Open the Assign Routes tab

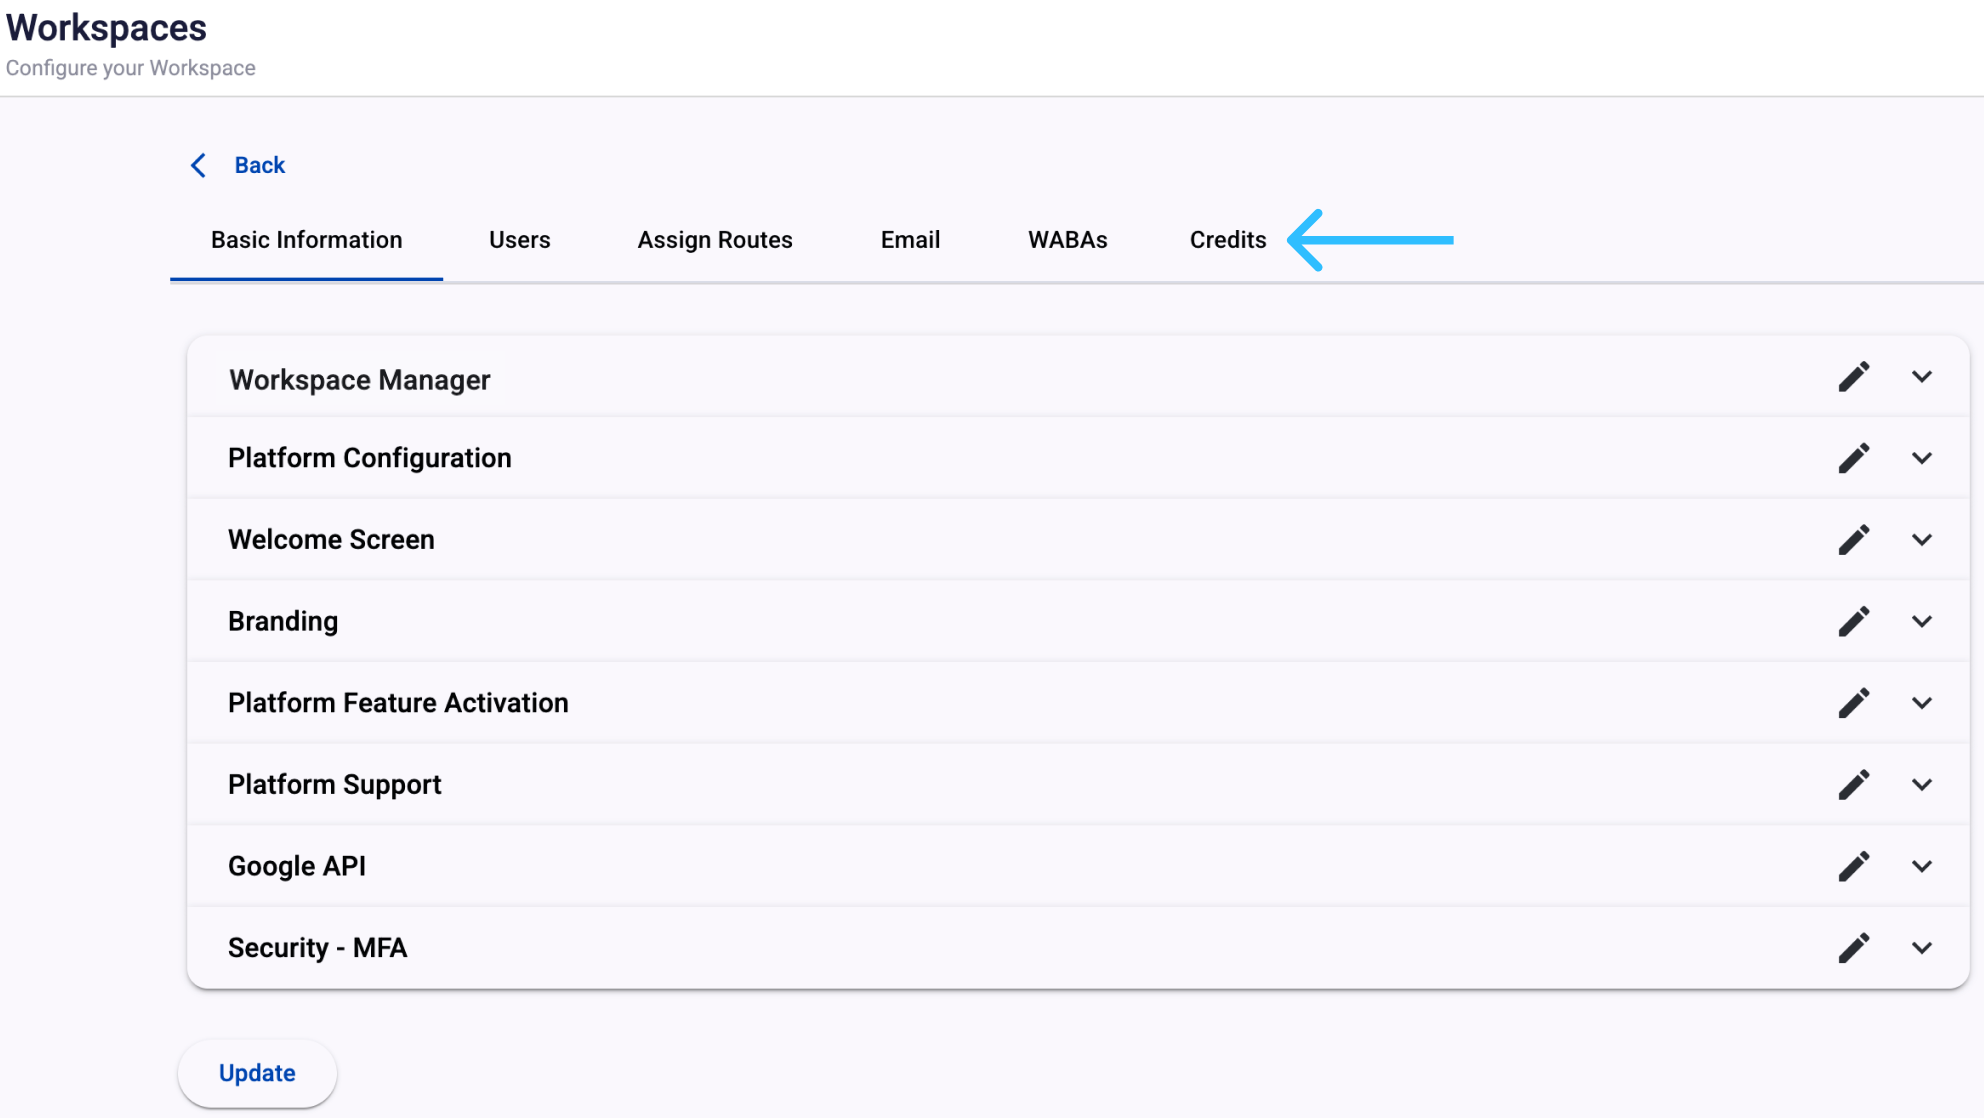point(715,240)
